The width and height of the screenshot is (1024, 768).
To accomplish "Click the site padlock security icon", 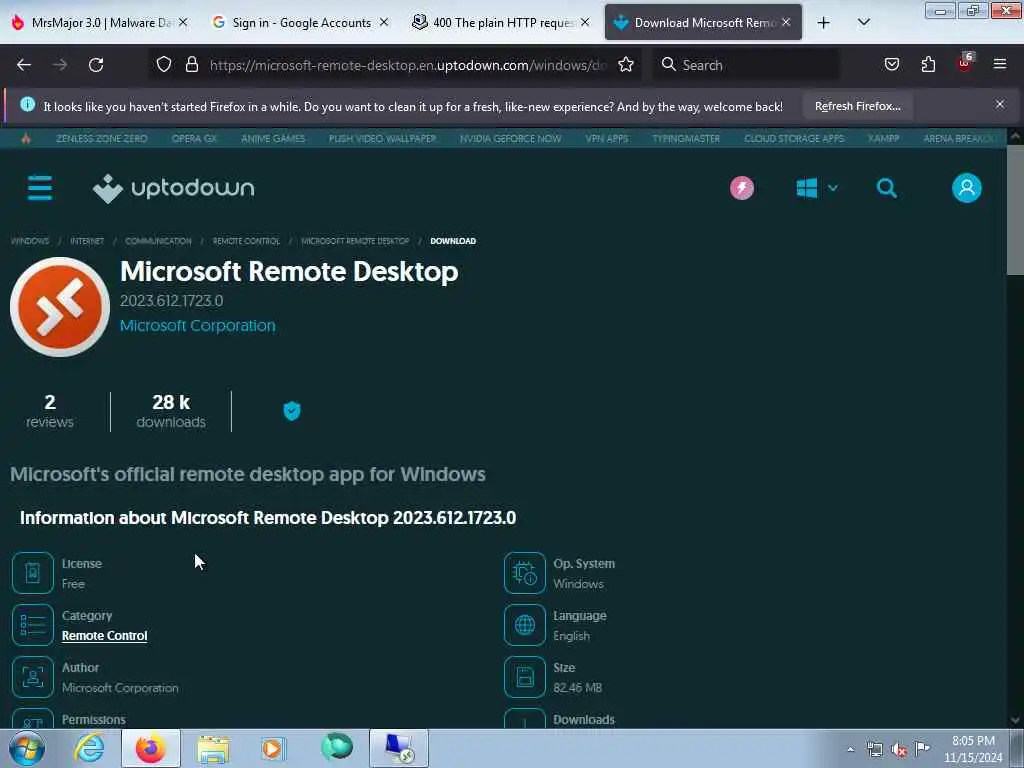I will [x=191, y=65].
